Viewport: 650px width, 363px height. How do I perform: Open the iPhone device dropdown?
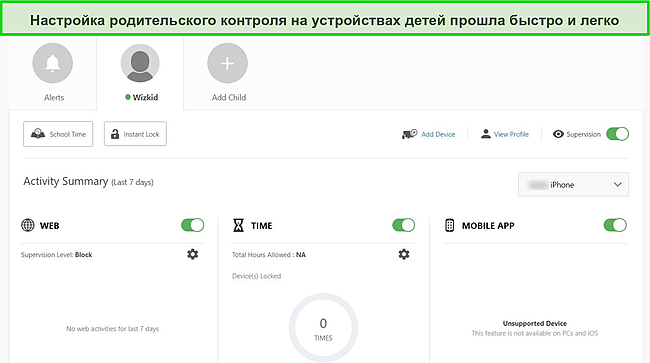click(x=573, y=184)
